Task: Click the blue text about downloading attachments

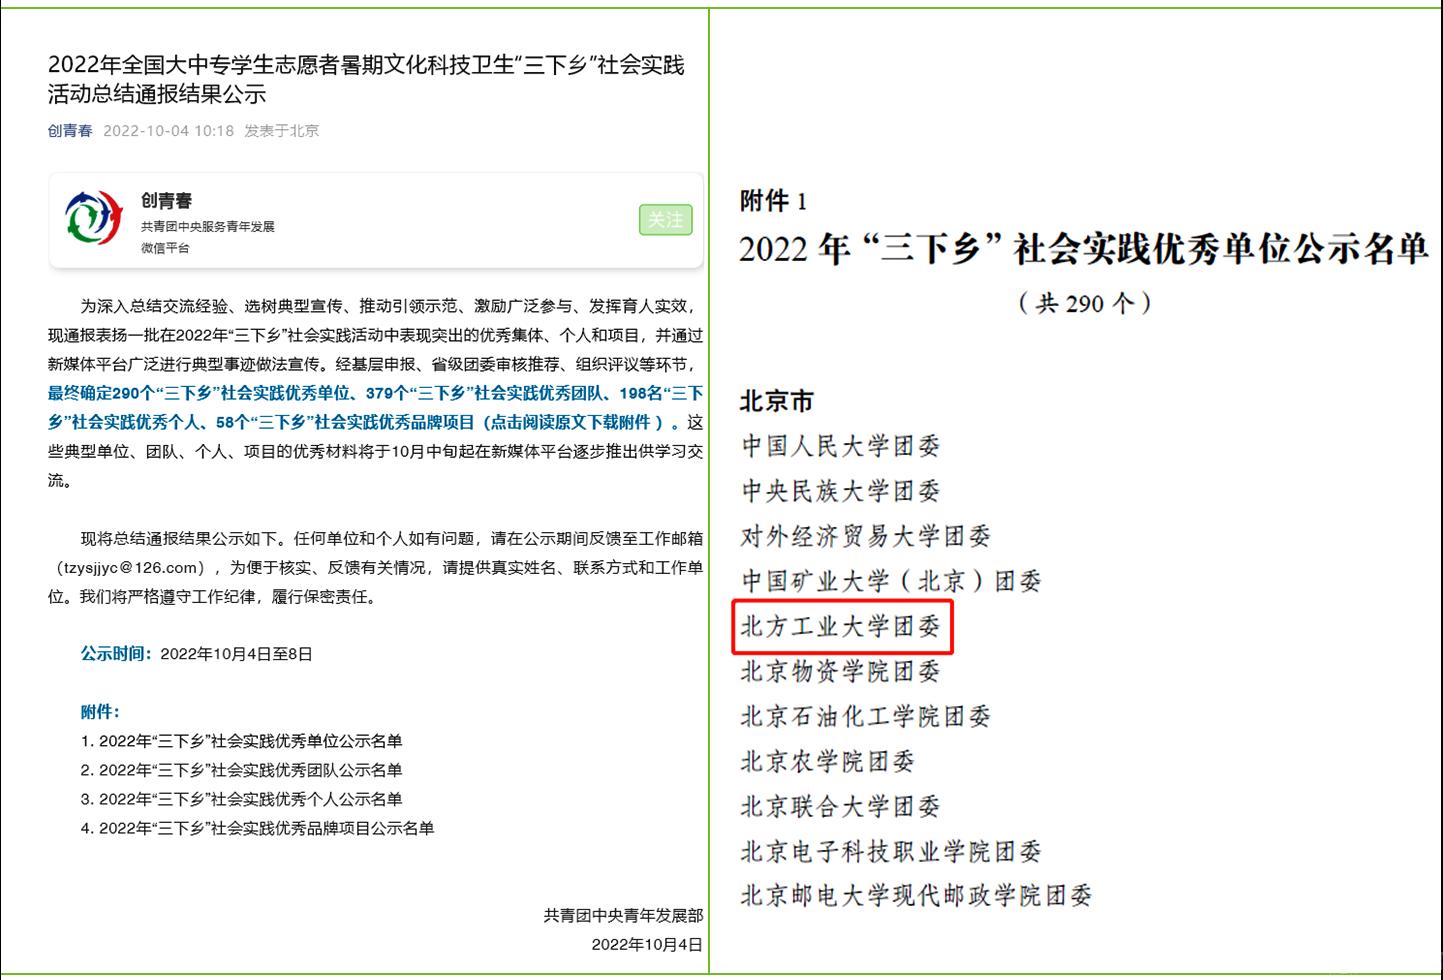Action: (374, 408)
